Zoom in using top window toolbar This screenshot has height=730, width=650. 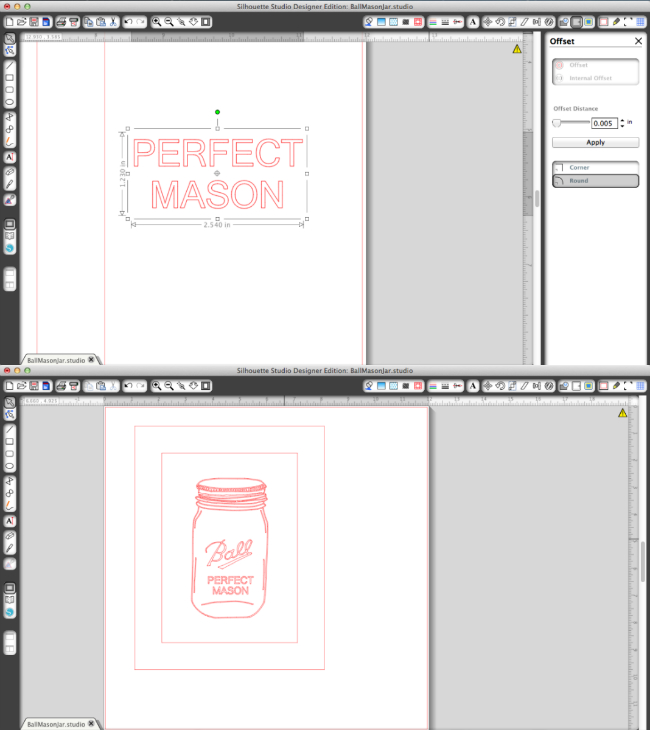click(157, 22)
